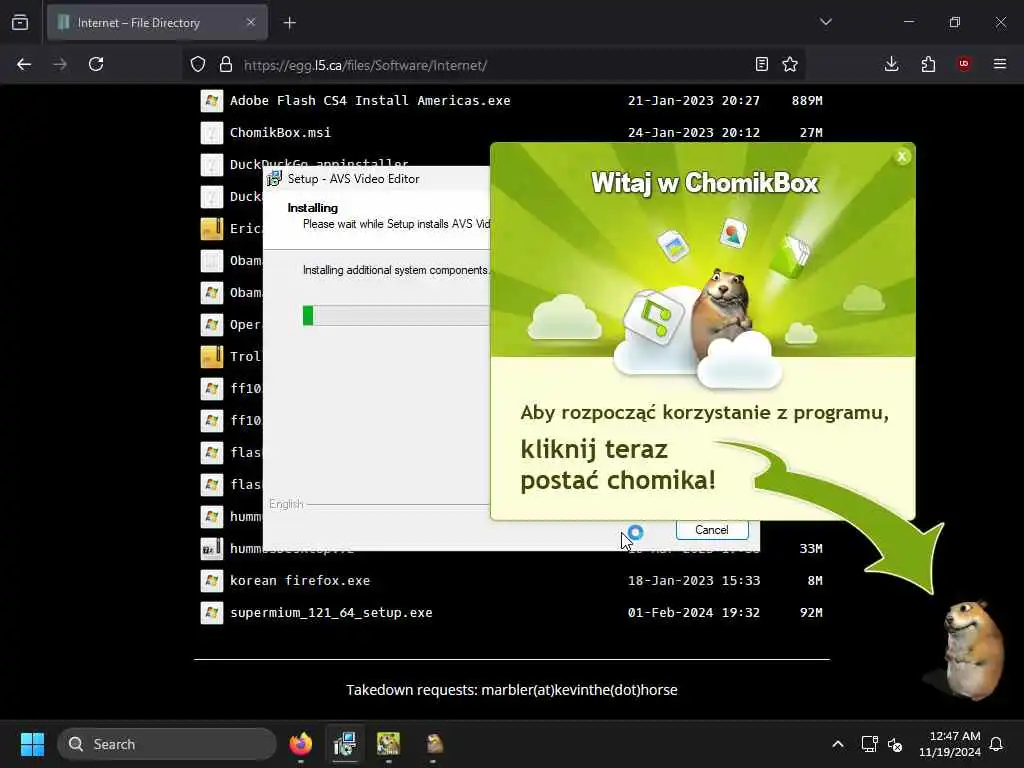Click the supermium setup file icon

click(212, 613)
